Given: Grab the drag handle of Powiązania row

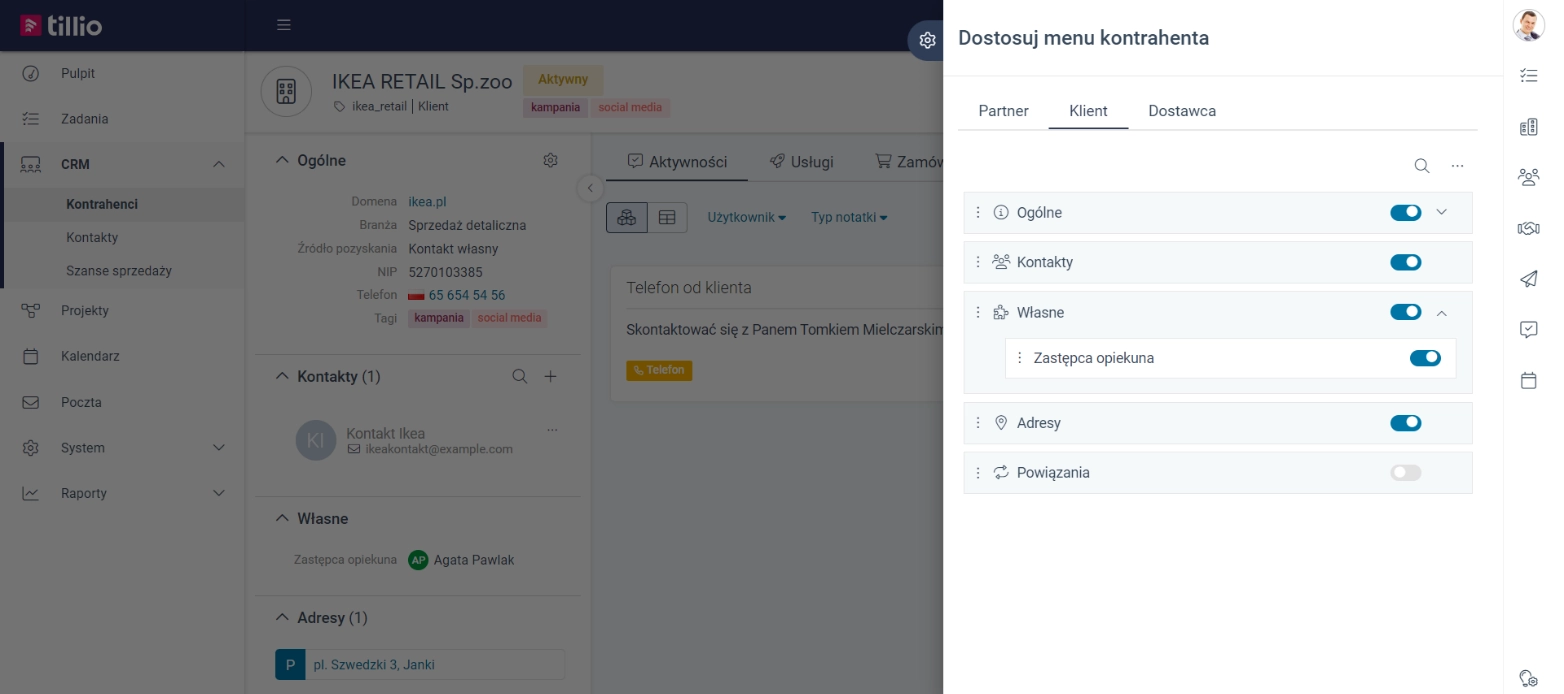Looking at the screenshot, I should 978,472.
